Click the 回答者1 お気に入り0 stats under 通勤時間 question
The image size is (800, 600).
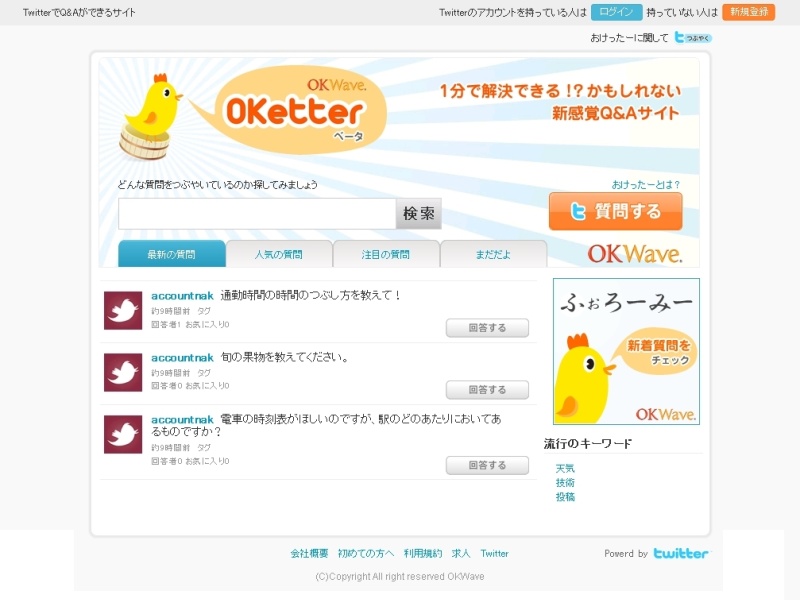(190, 324)
